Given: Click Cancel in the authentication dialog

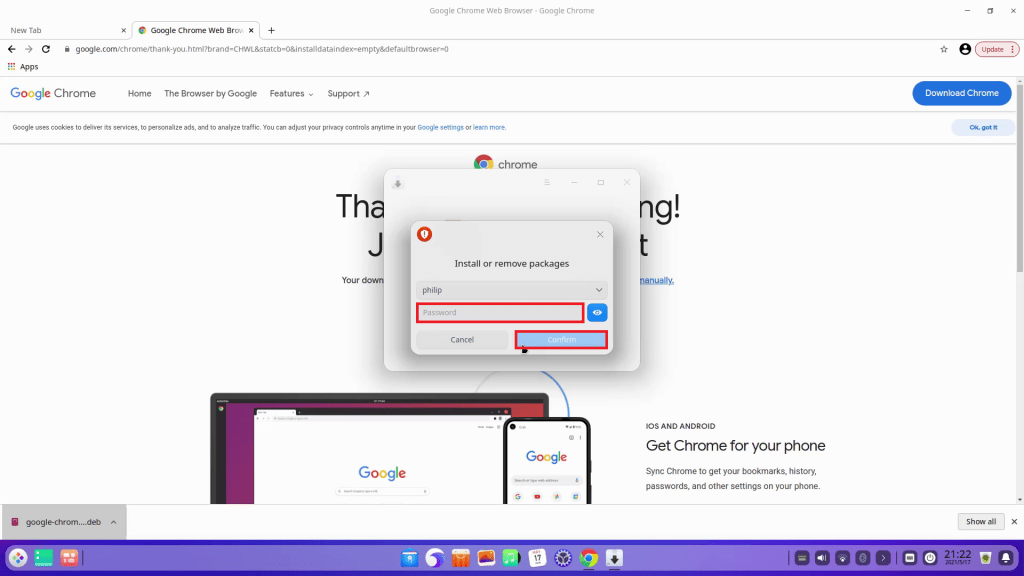Looking at the screenshot, I should click(x=462, y=340).
